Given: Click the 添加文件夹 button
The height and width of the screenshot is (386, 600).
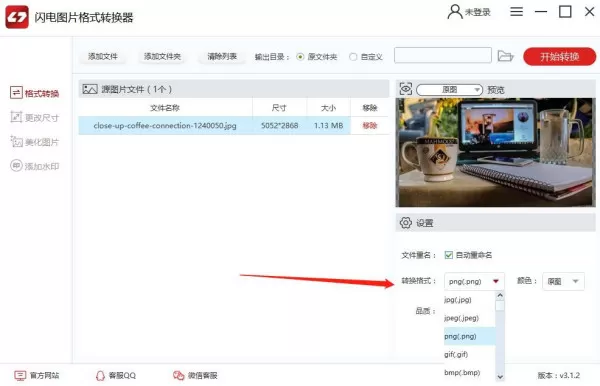Looking at the screenshot, I should click(162, 57).
